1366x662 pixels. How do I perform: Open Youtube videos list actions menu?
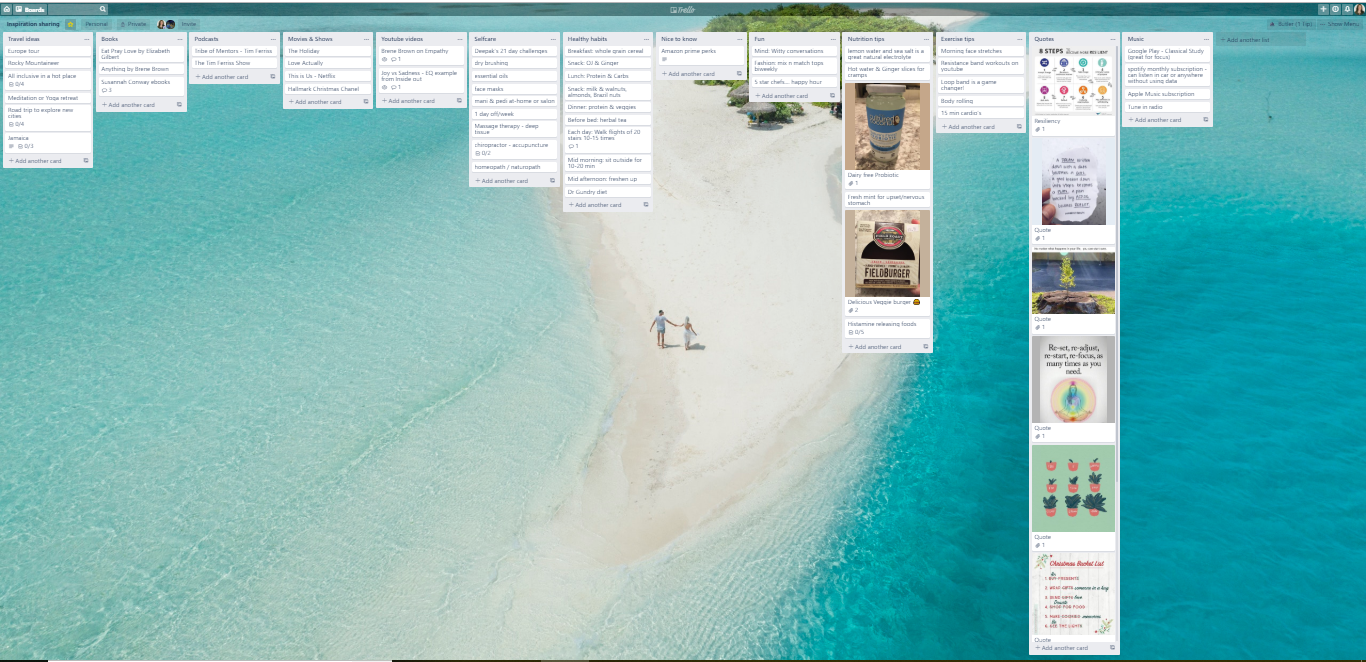[x=460, y=39]
